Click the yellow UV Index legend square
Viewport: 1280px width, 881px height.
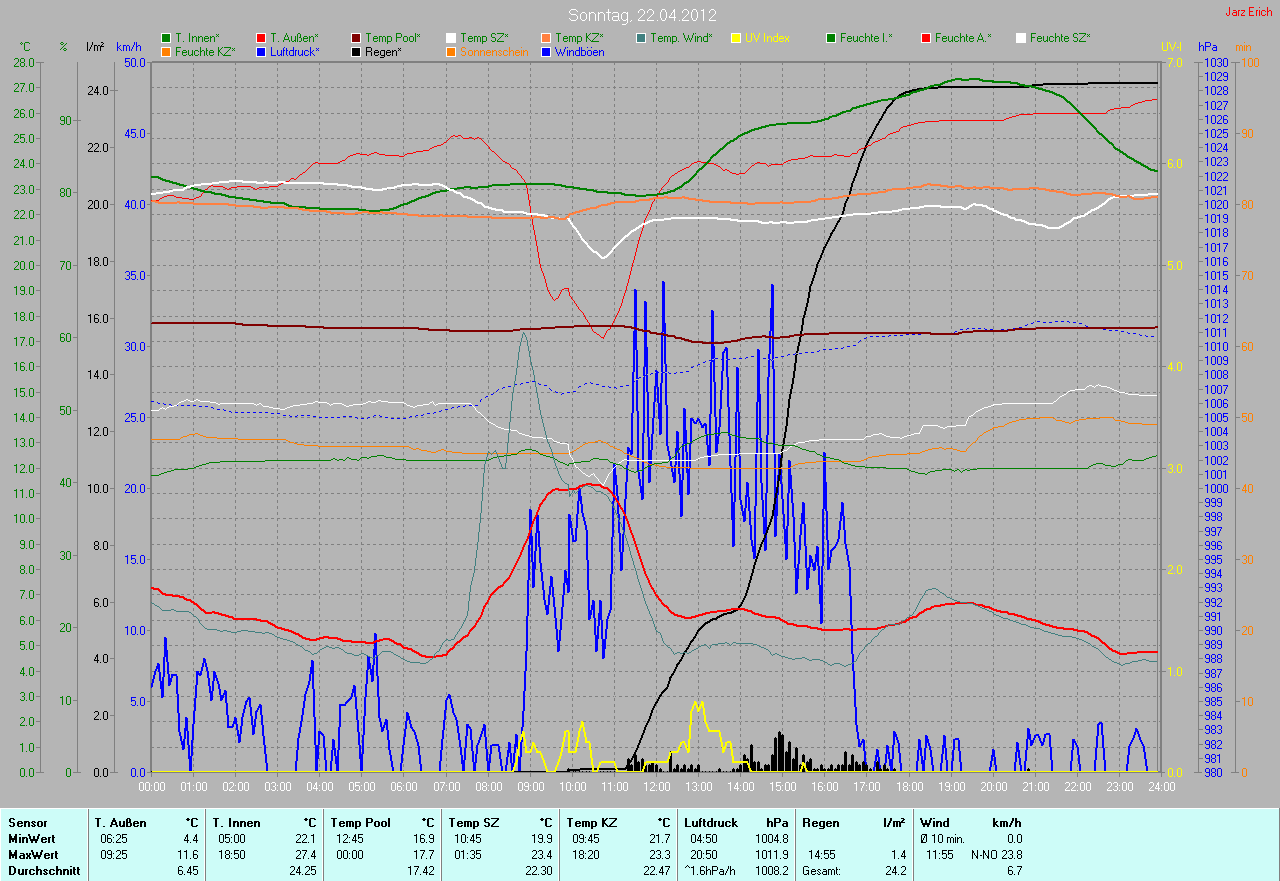(x=736, y=38)
